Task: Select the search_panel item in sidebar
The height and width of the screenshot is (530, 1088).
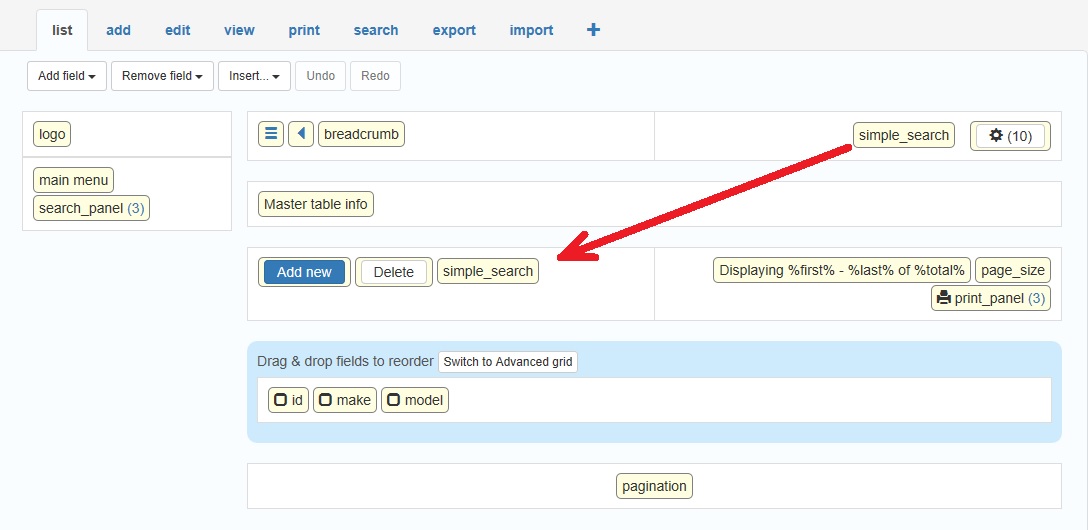Action: (x=91, y=208)
